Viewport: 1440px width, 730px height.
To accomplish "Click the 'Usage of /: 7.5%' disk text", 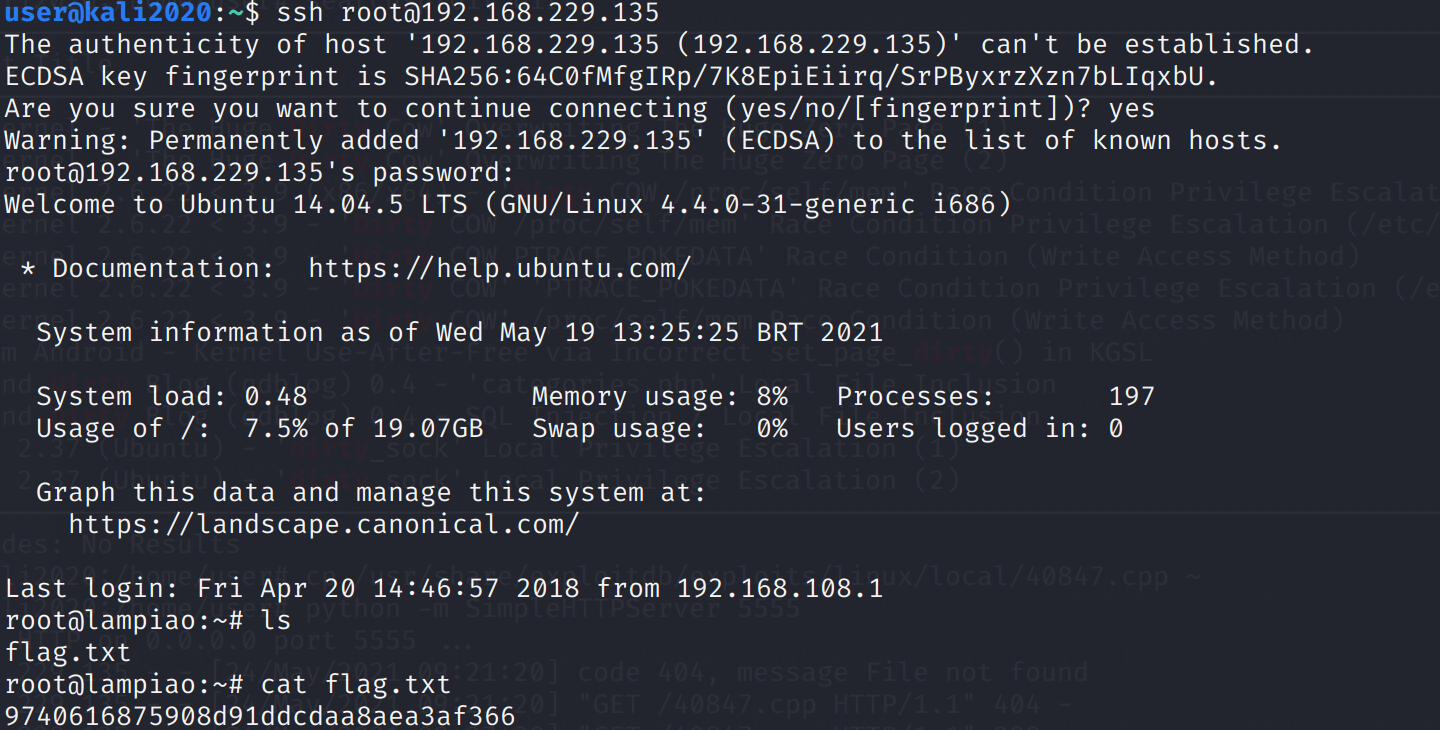I will [180, 428].
